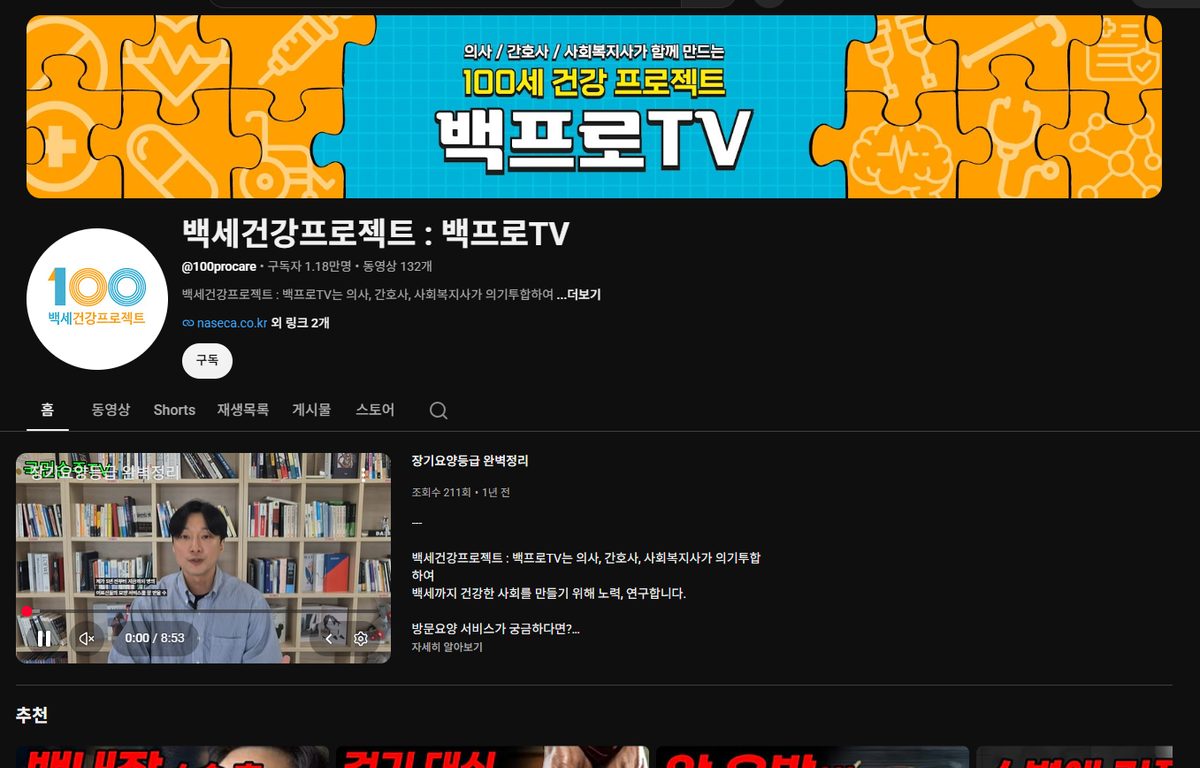Click the 조회수 211회 view count text
This screenshot has width=1200, height=768.
[x=439, y=493]
